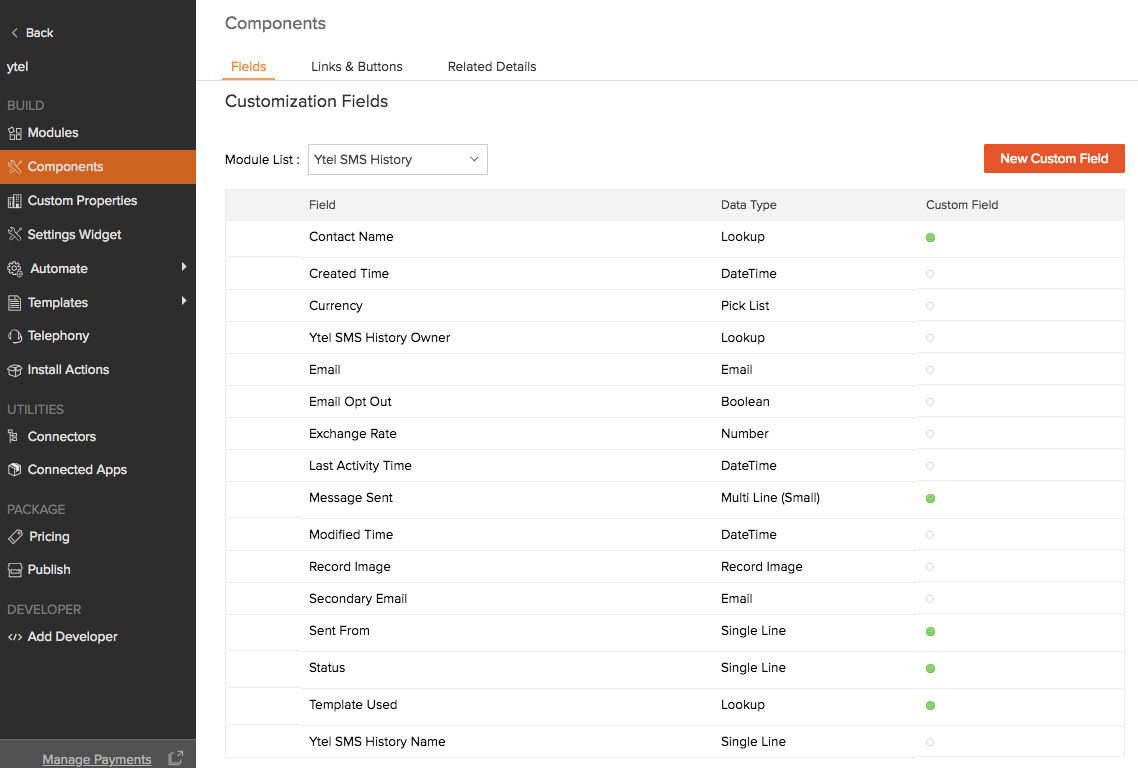1138x768 pixels.
Task: Select the Ytel SMS History Name field
Action: click(x=377, y=742)
